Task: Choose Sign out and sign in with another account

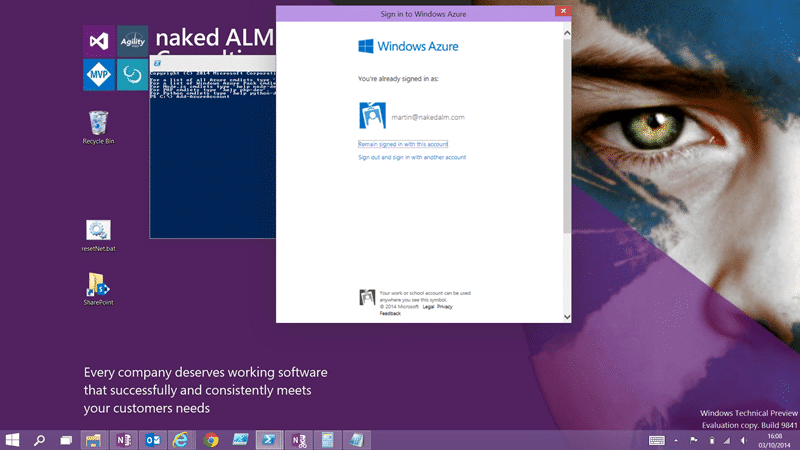Action: point(412,158)
